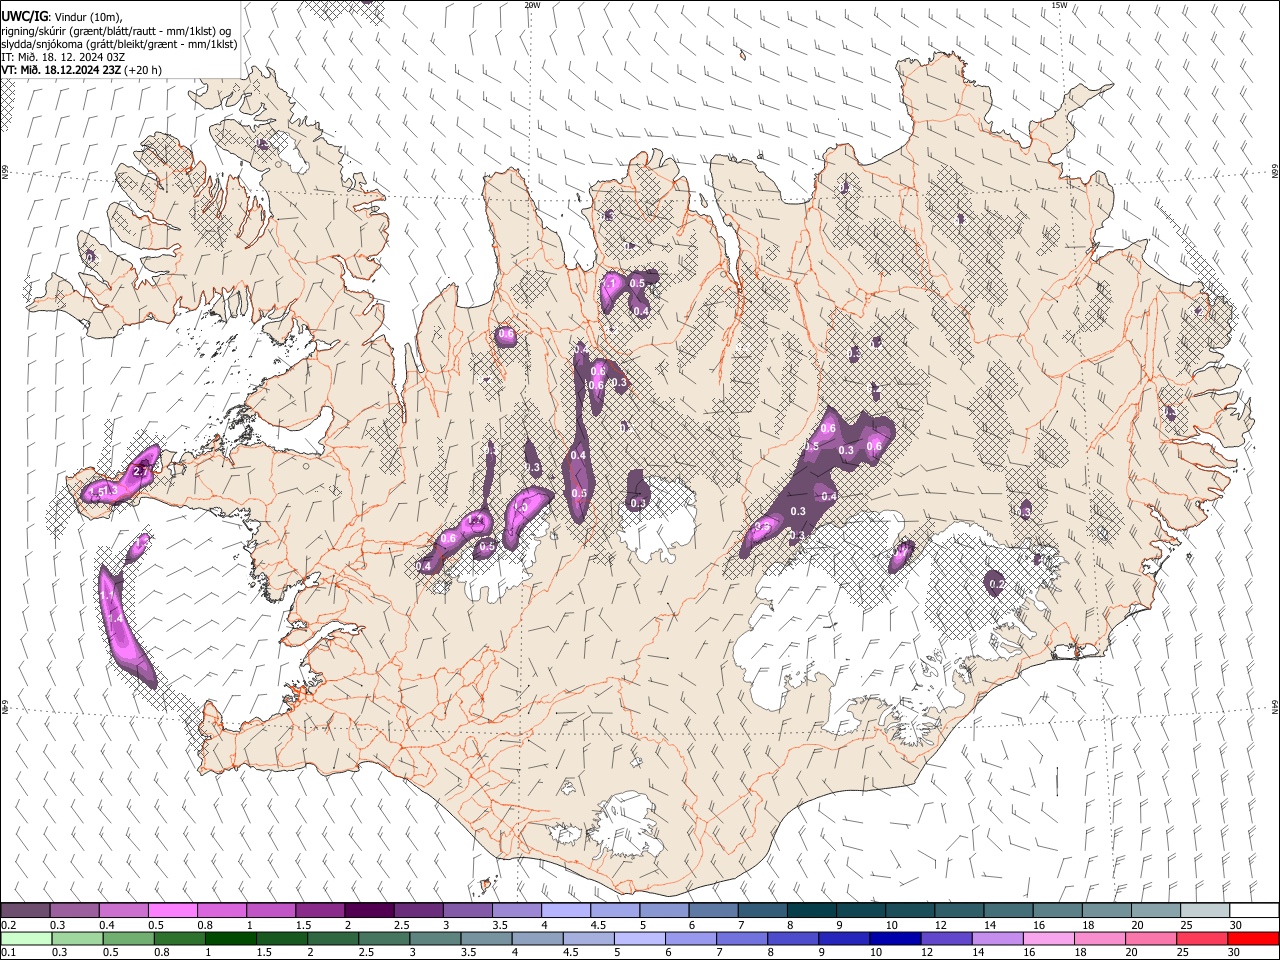Pick the 1.5 deep purple swatch, upper legend row

(320, 911)
